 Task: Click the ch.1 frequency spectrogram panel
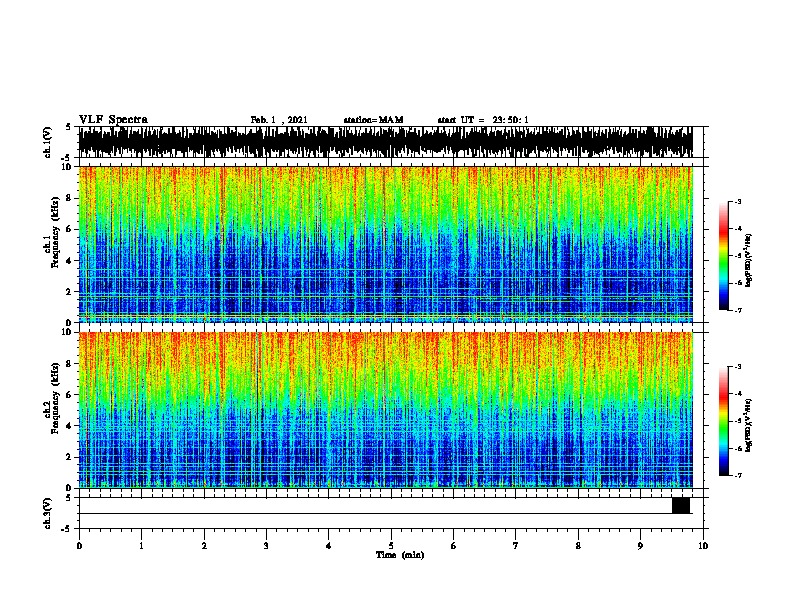point(385,244)
